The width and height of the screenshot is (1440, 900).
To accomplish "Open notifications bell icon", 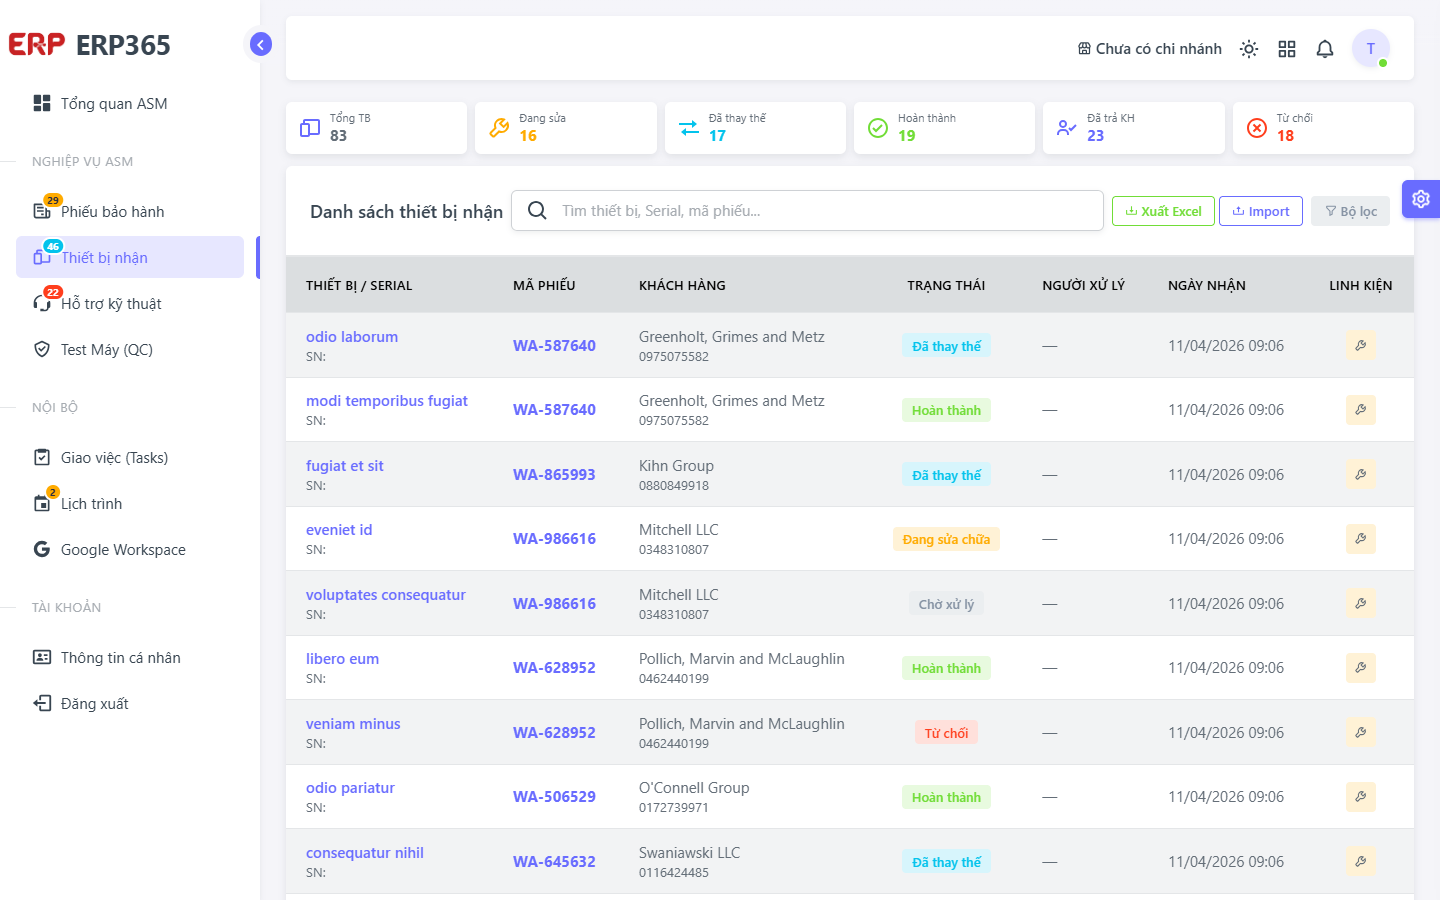I will tap(1325, 49).
